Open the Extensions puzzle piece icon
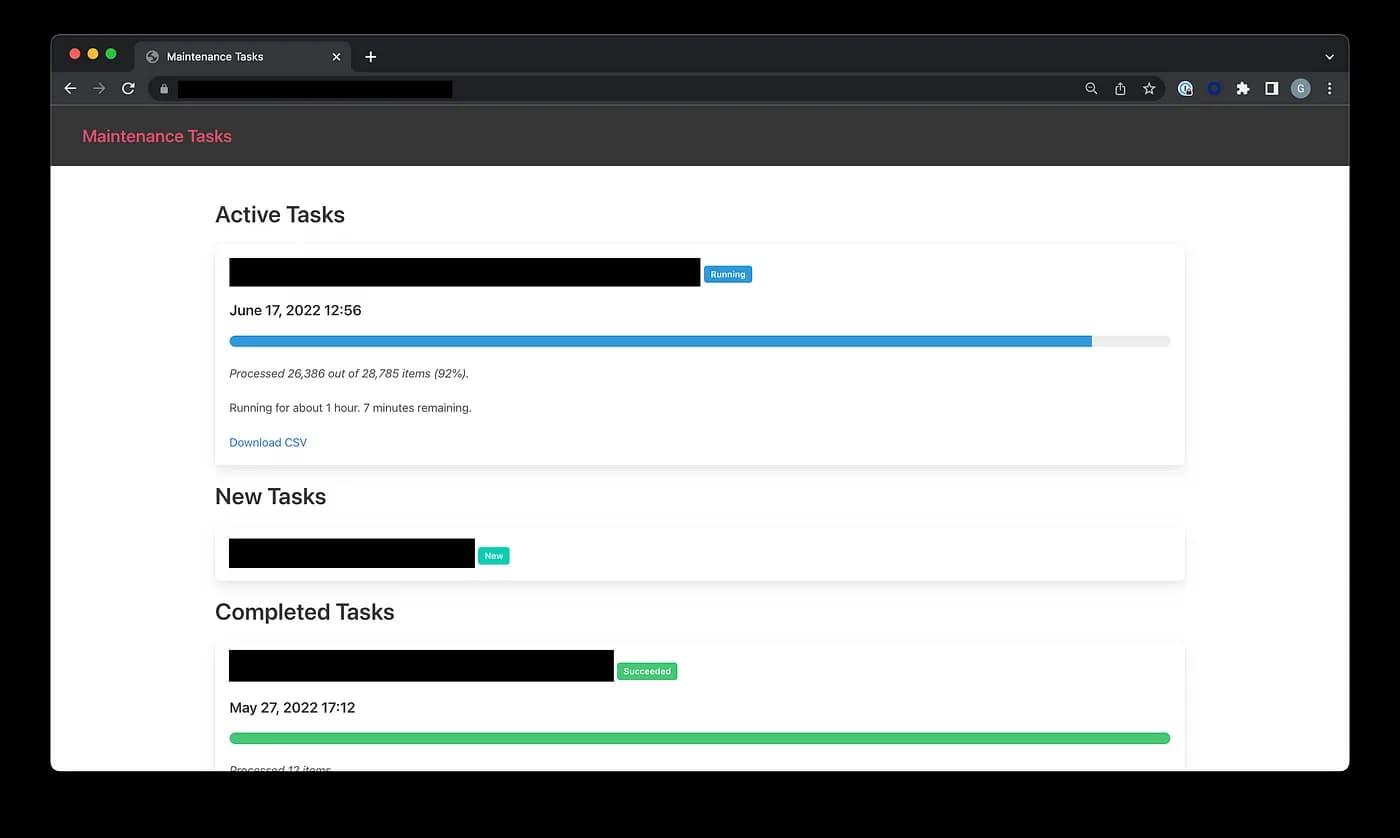Image resolution: width=1400 pixels, height=838 pixels. tap(1243, 88)
